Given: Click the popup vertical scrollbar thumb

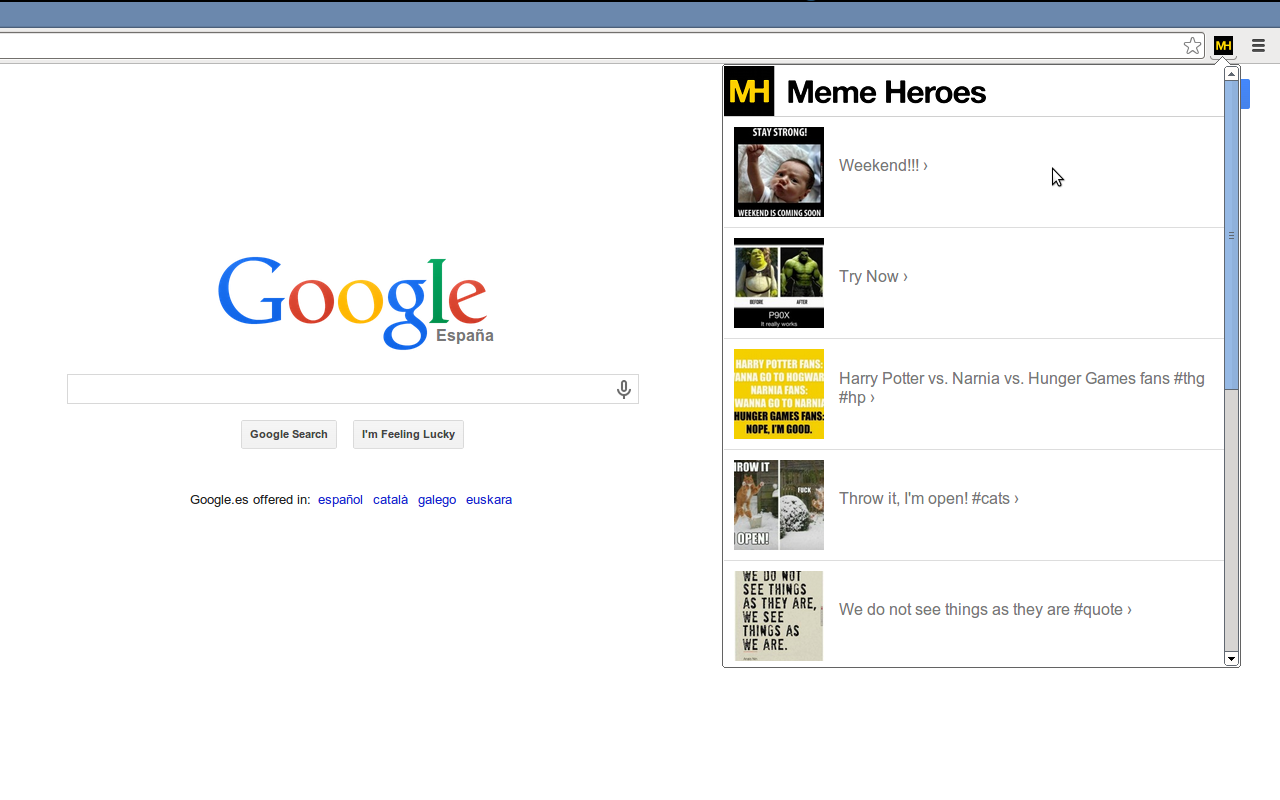Looking at the screenshot, I should coord(1232,236).
